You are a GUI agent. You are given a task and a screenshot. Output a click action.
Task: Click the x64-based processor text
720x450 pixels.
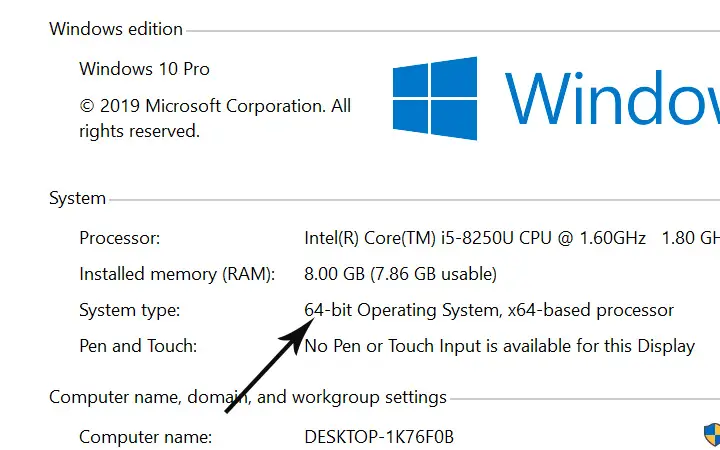click(x=591, y=310)
